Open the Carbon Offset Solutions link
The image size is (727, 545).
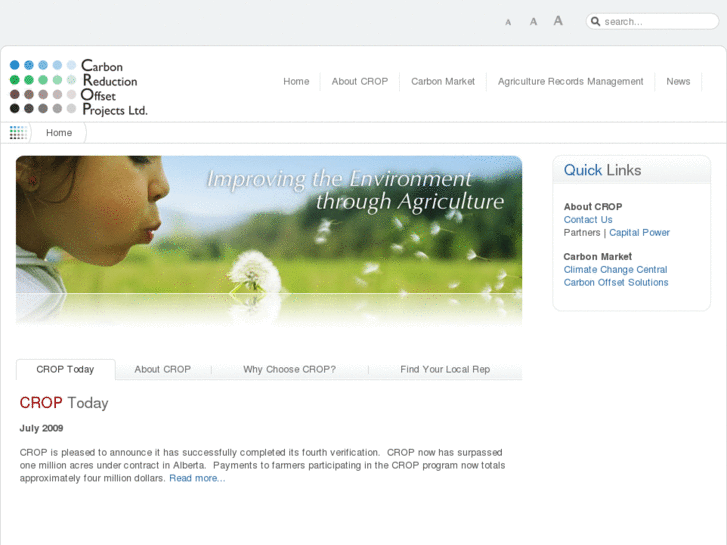tap(616, 282)
